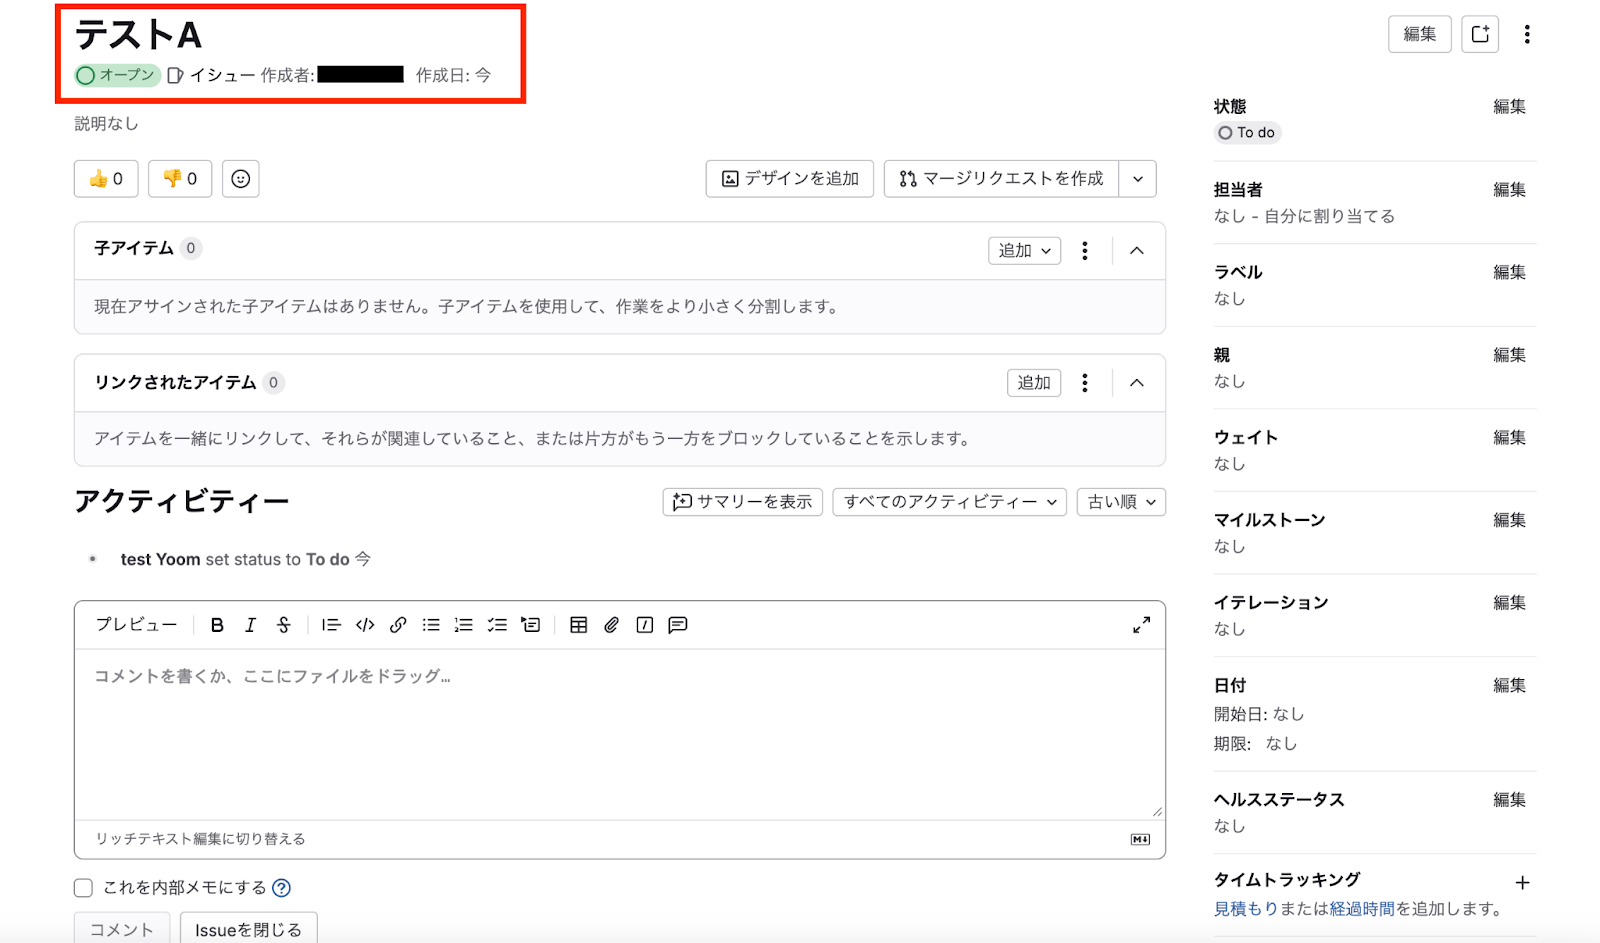This screenshot has width=1600, height=943.
Task: Insert a table in the comment editor
Action: (x=578, y=625)
